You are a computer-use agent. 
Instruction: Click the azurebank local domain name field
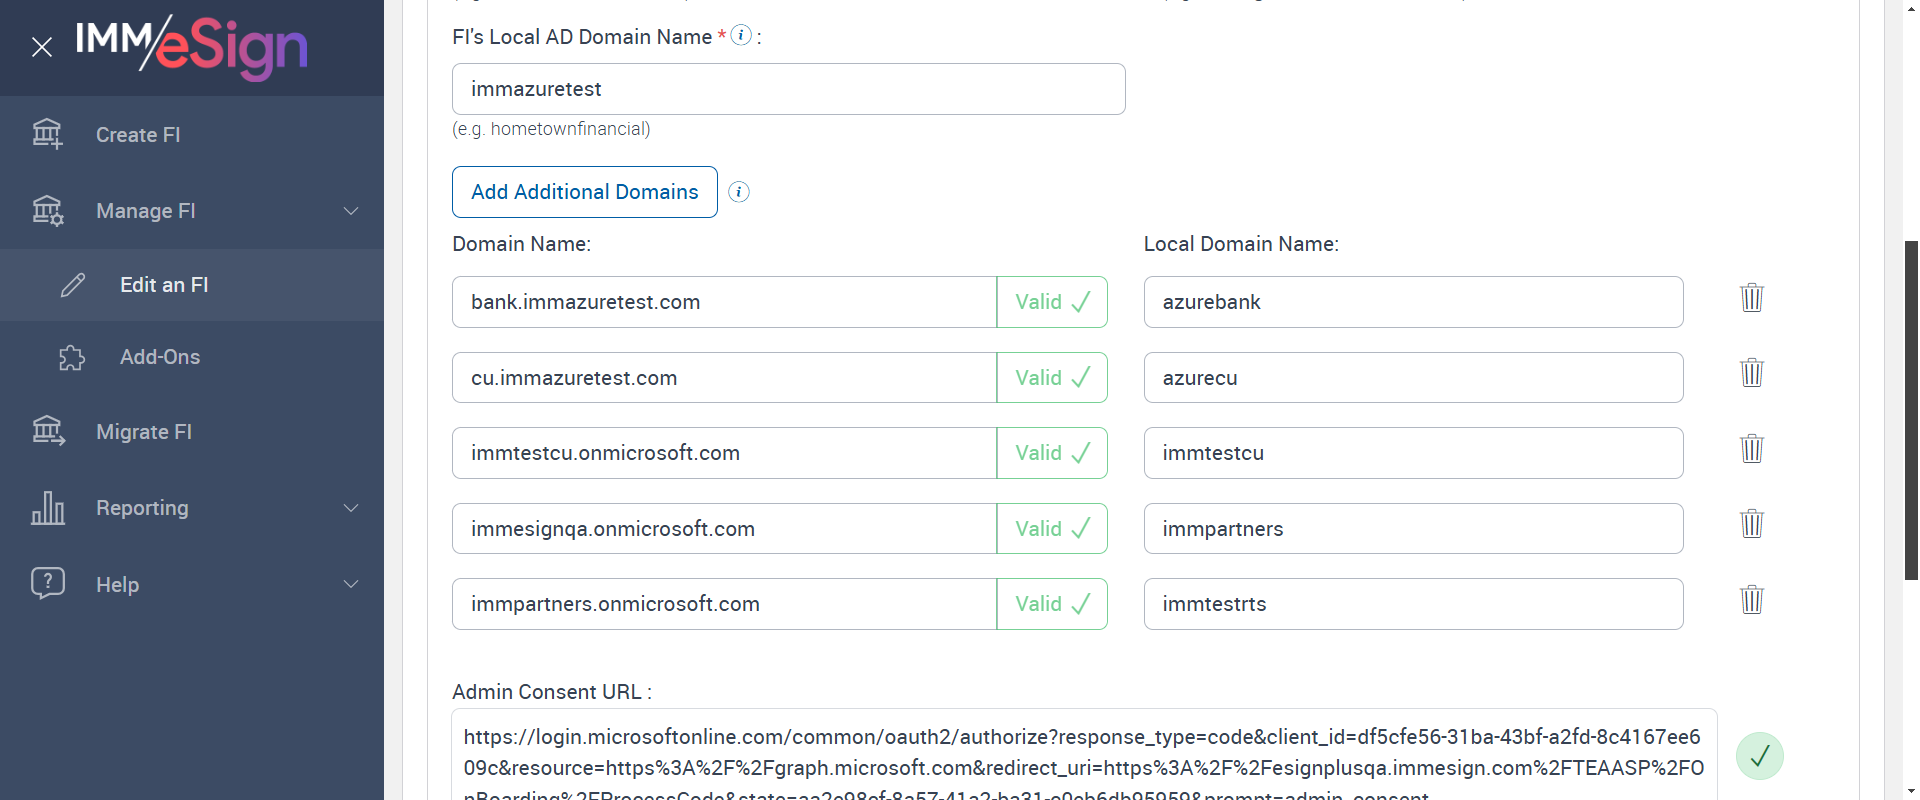(1412, 302)
